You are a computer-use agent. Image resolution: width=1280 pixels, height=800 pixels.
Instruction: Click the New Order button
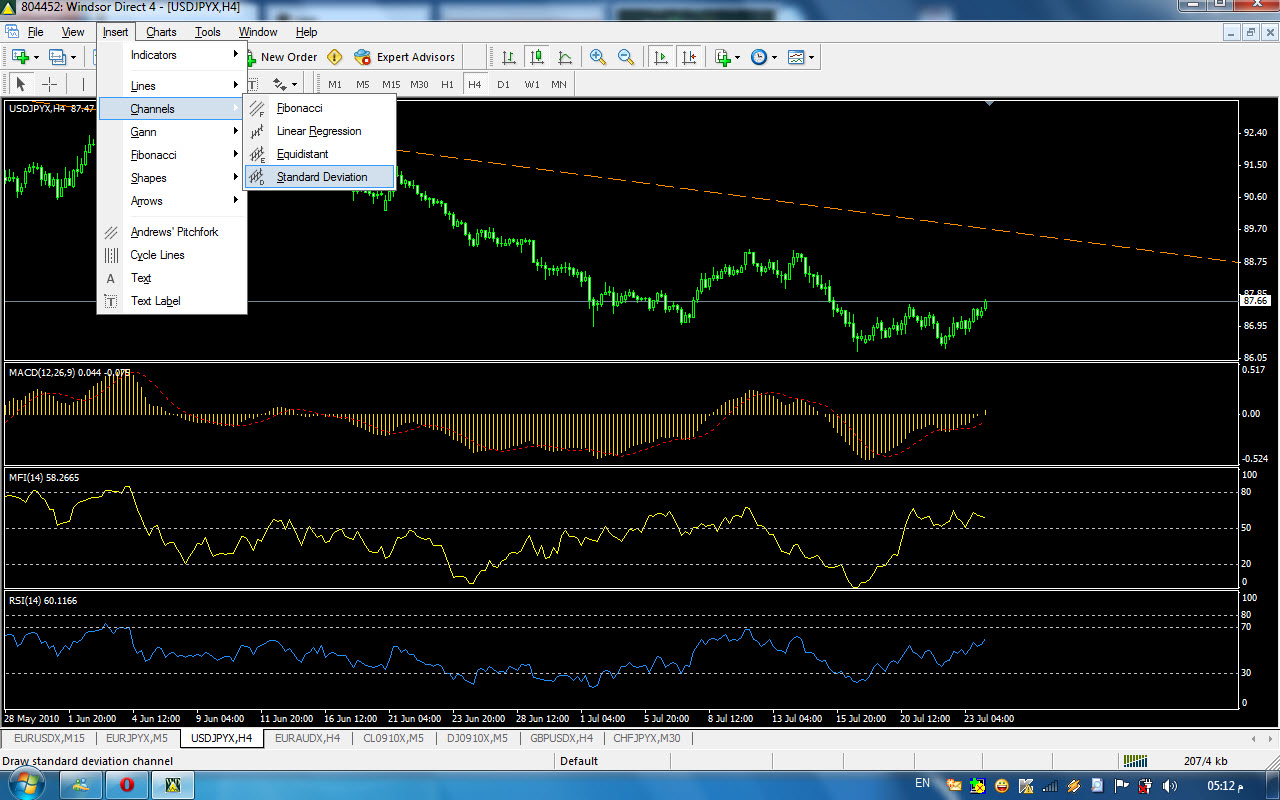tap(280, 57)
